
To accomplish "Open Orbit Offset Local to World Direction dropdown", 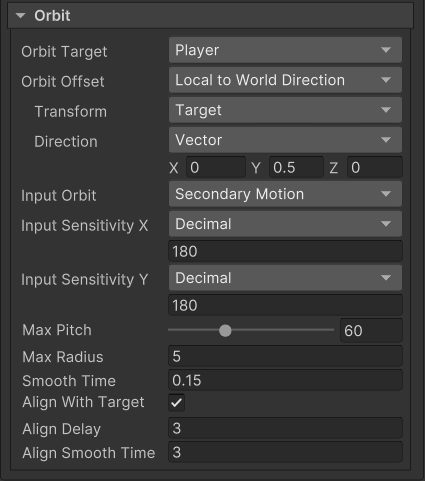I will click(x=285, y=80).
